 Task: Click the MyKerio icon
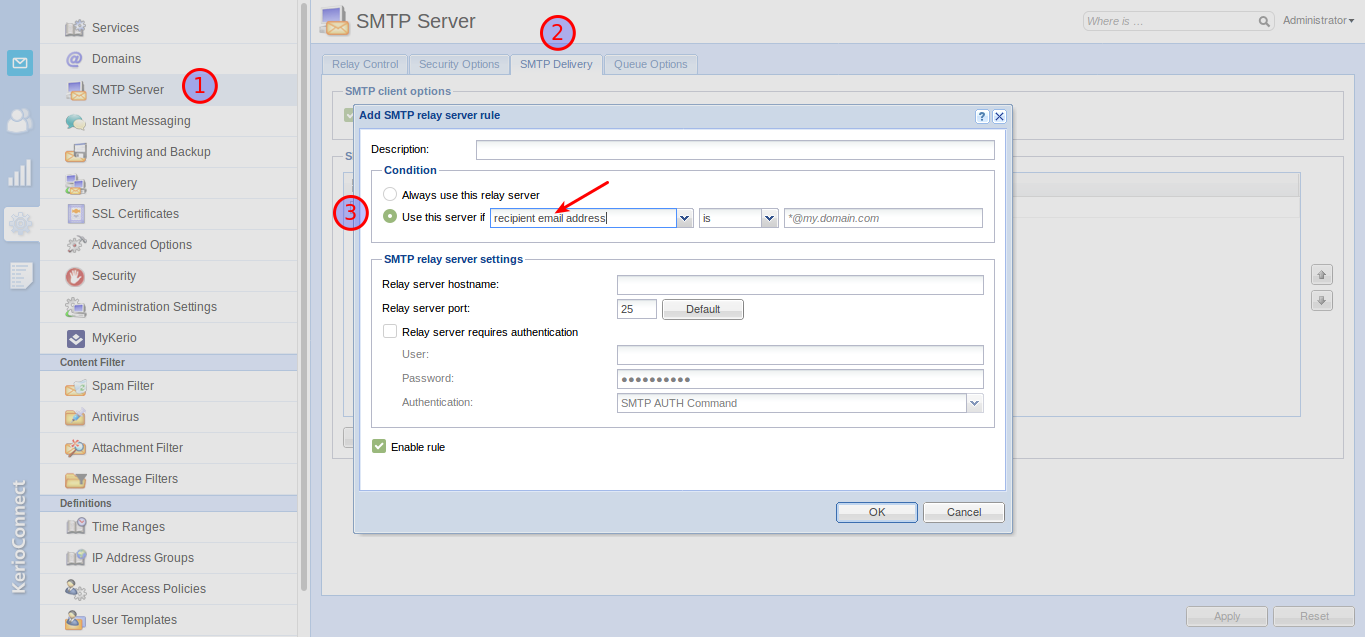pos(75,338)
